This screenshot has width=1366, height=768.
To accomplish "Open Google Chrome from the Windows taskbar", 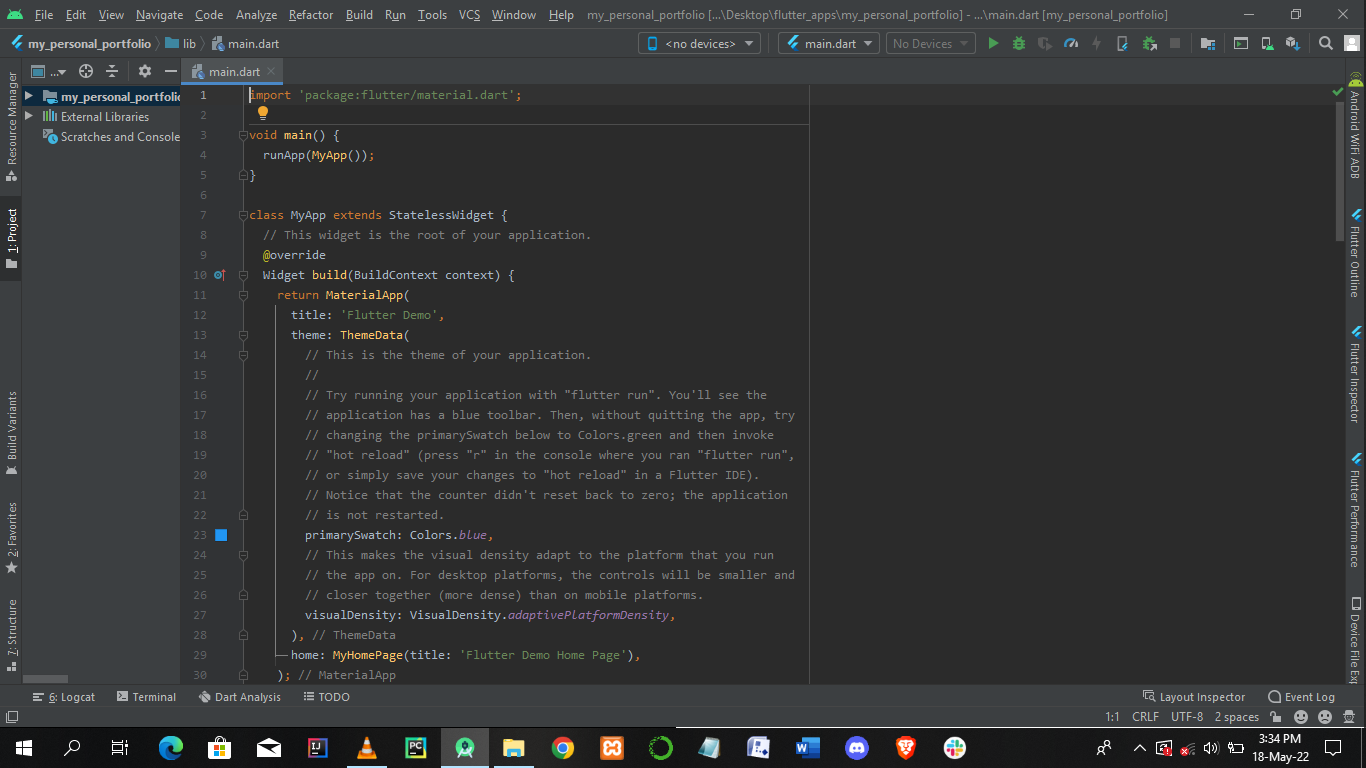I will point(563,747).
